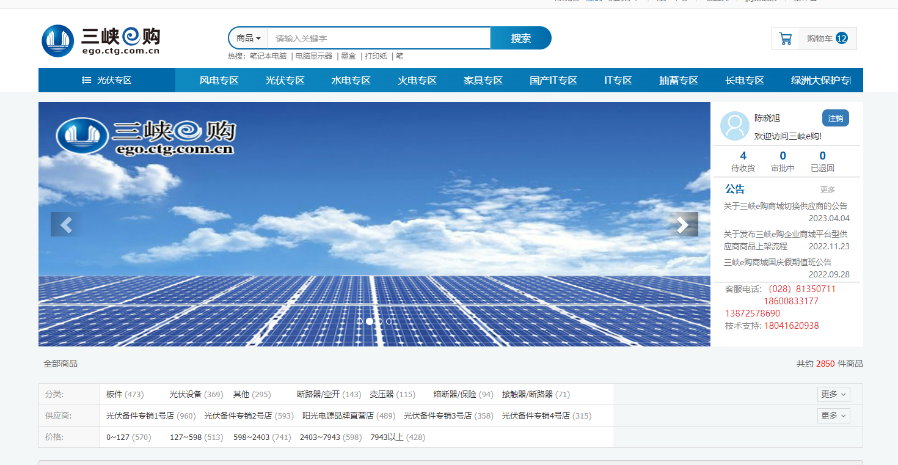Screen dimensions: 898x465
Task: Filter by supplier 光伏备件专销4号店
Action: [x=546, y=416]
